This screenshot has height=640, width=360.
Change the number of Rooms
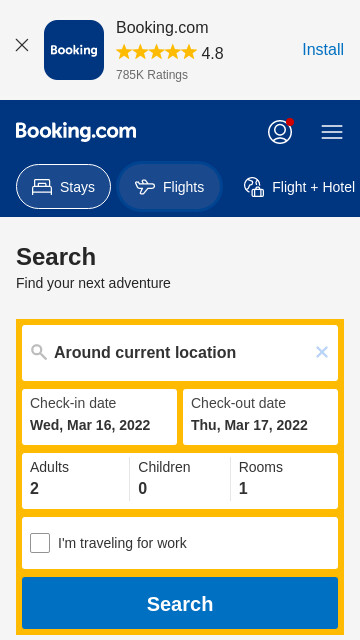[x=284, y=481]
